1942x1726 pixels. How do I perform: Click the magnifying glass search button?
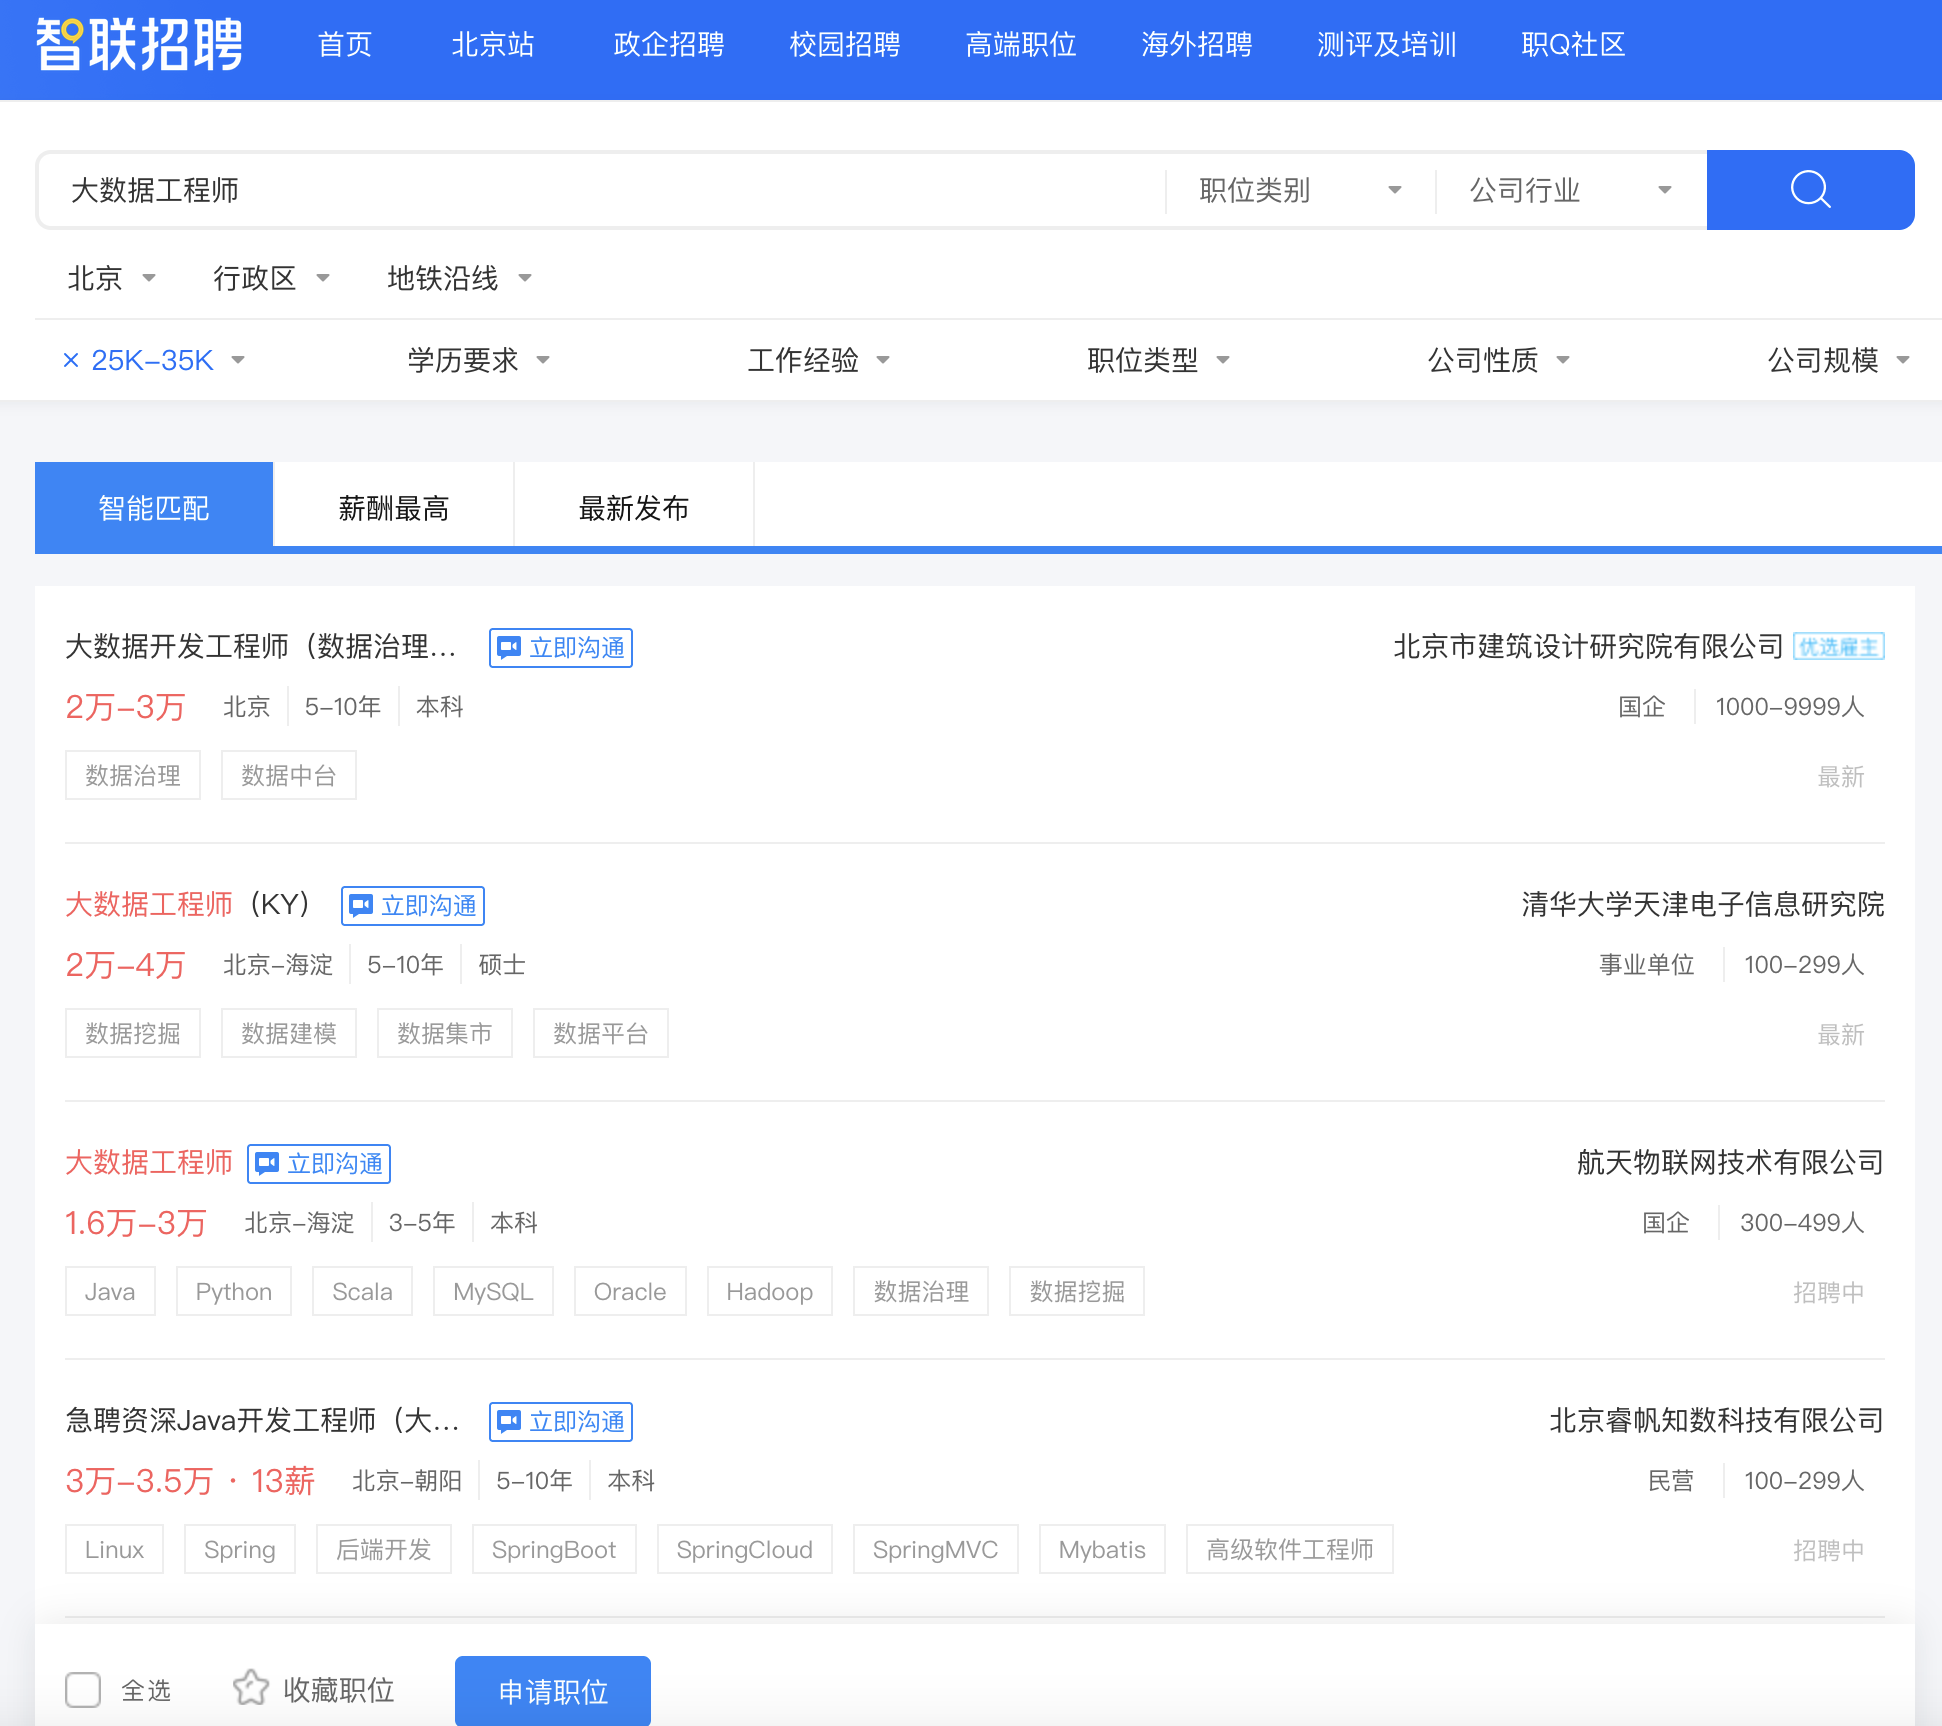tap(1810, 189)
